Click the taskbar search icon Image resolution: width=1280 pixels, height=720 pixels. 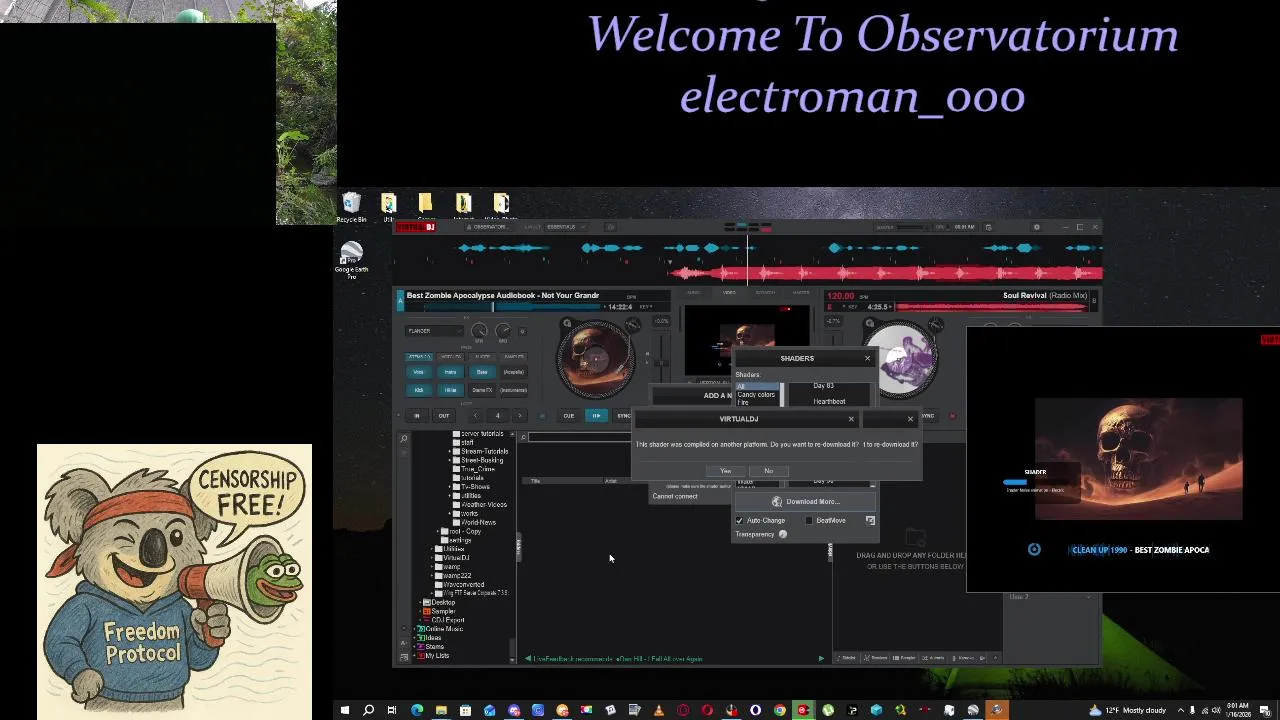[x=368, y=711]
